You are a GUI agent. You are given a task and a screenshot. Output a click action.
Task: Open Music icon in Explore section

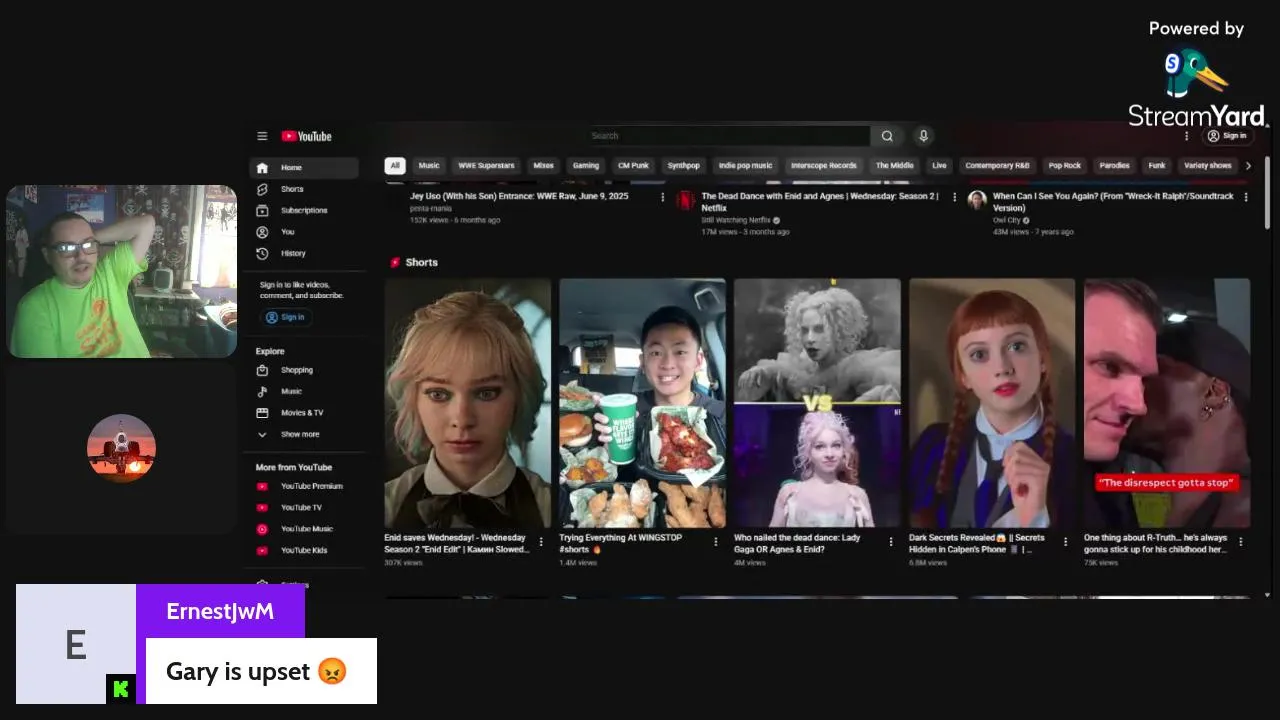(262, 391)
